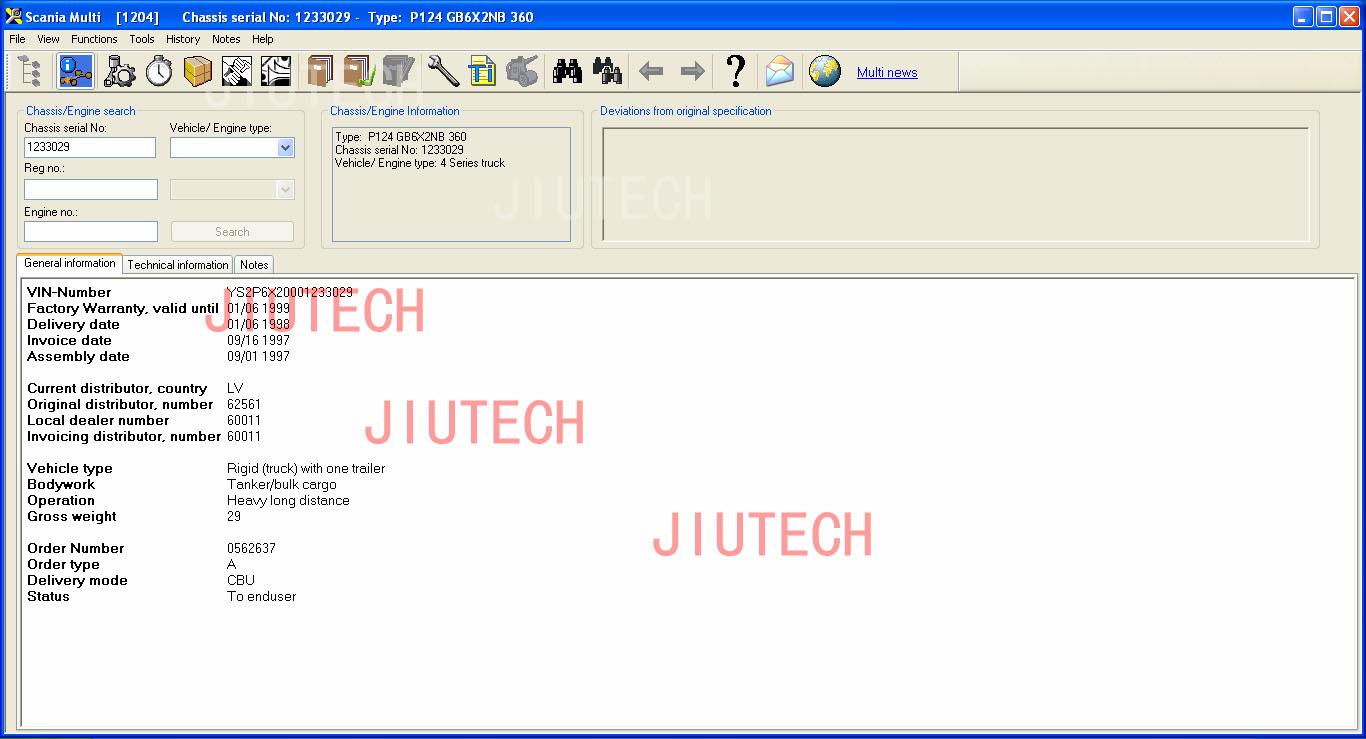Click the Scania Multi title bar icon
Screen dimensions: 1366x739
(x=13, y=16)
